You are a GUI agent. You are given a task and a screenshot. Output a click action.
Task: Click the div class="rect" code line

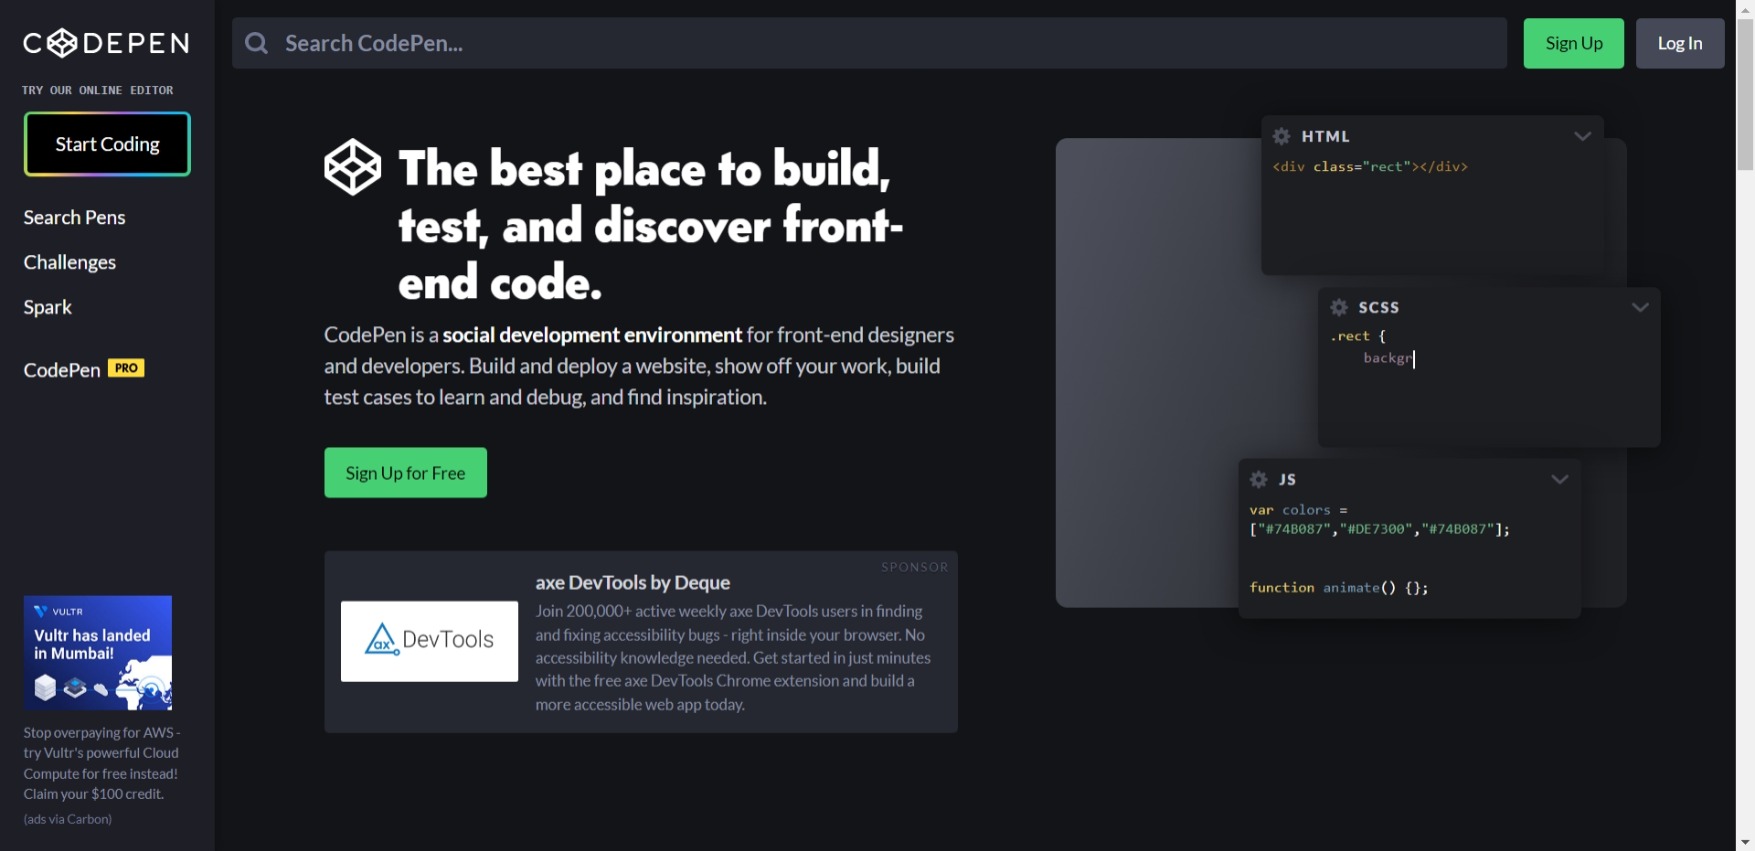coord(1370,167)
